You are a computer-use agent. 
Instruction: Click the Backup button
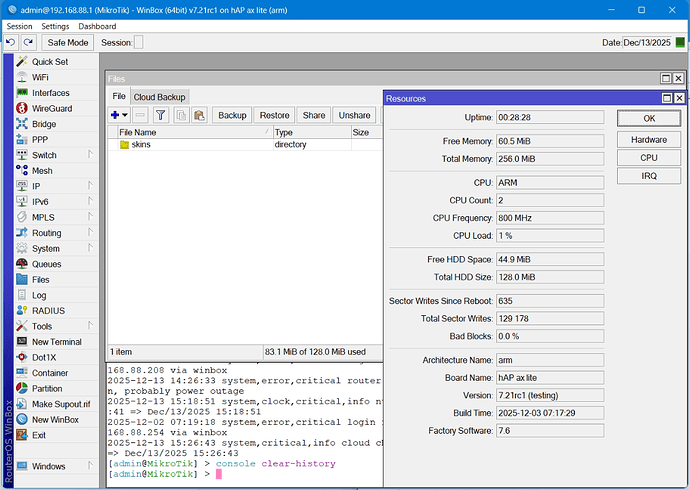click(x=232, y=115)
